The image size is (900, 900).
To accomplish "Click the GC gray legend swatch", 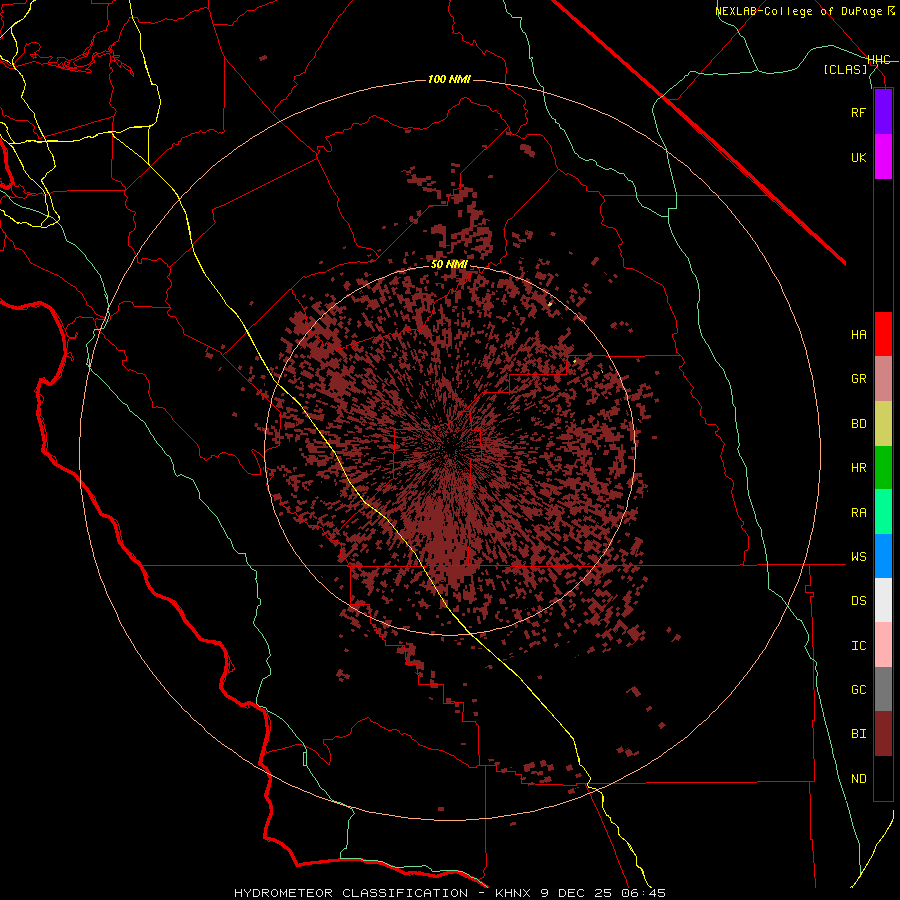I will 883,689.
